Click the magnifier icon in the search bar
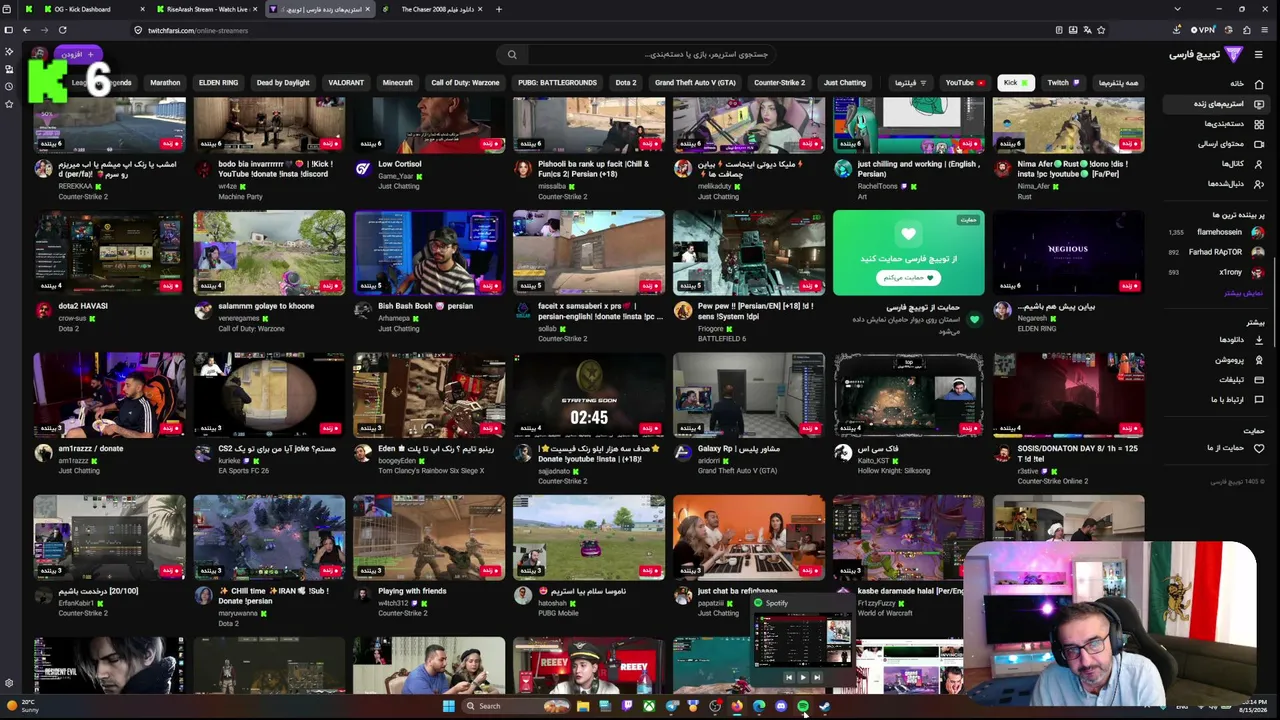1280x720 pixels. pos(512,54)
